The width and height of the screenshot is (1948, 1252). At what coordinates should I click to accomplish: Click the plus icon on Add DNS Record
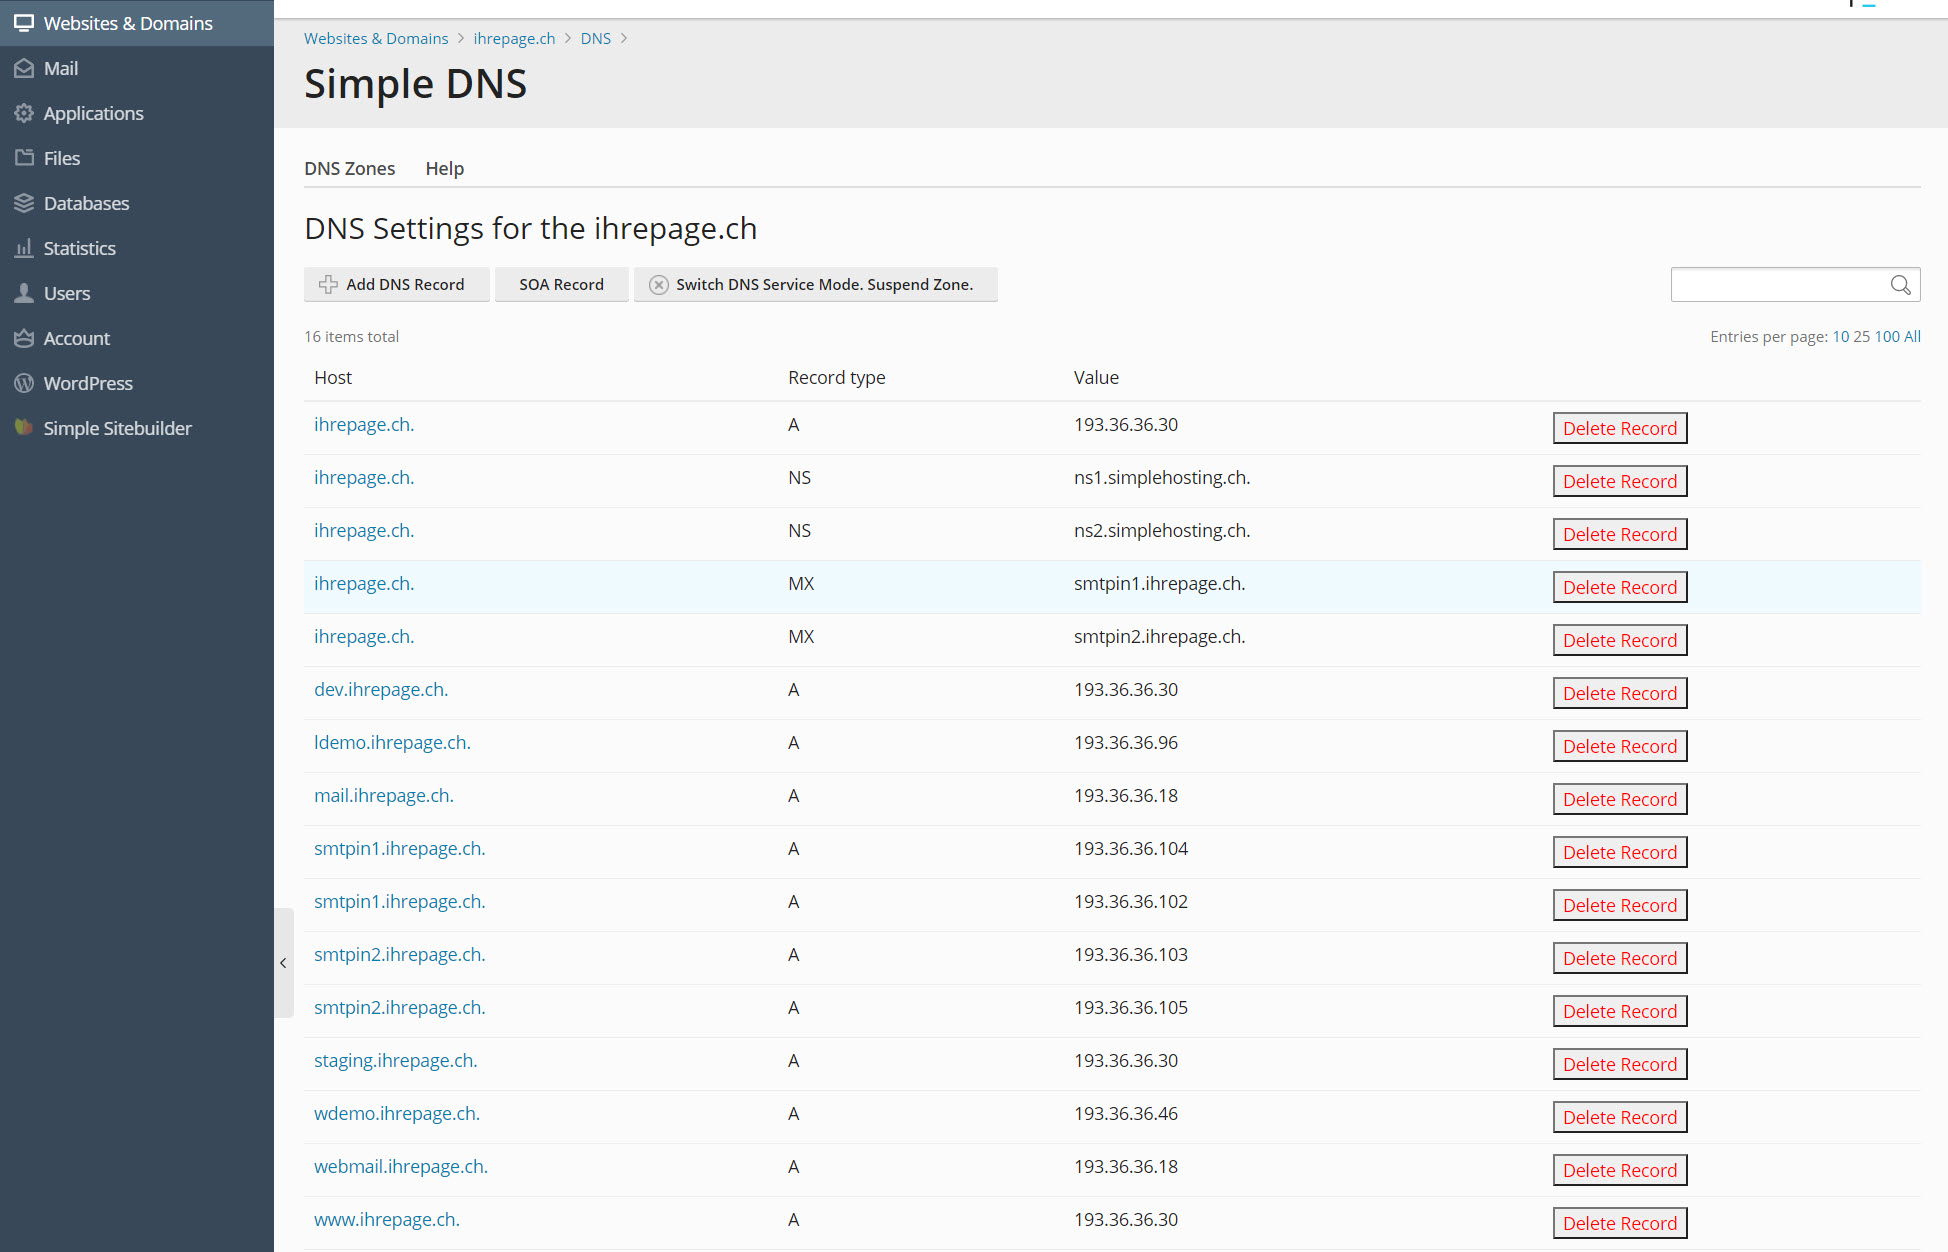(328, 284)
